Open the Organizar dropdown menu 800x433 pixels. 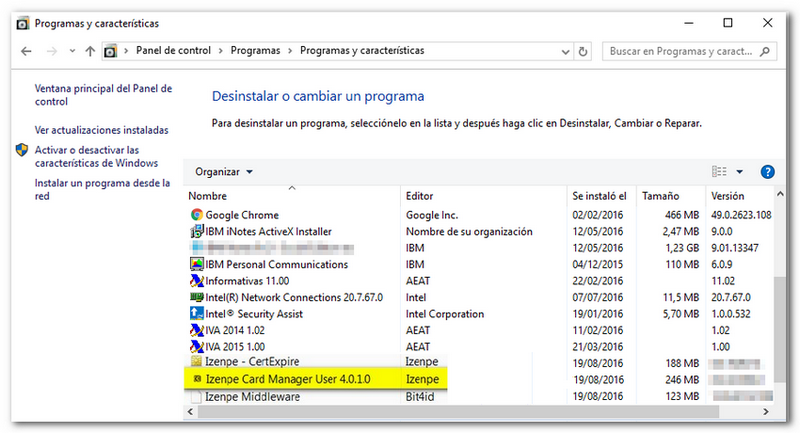224,172
